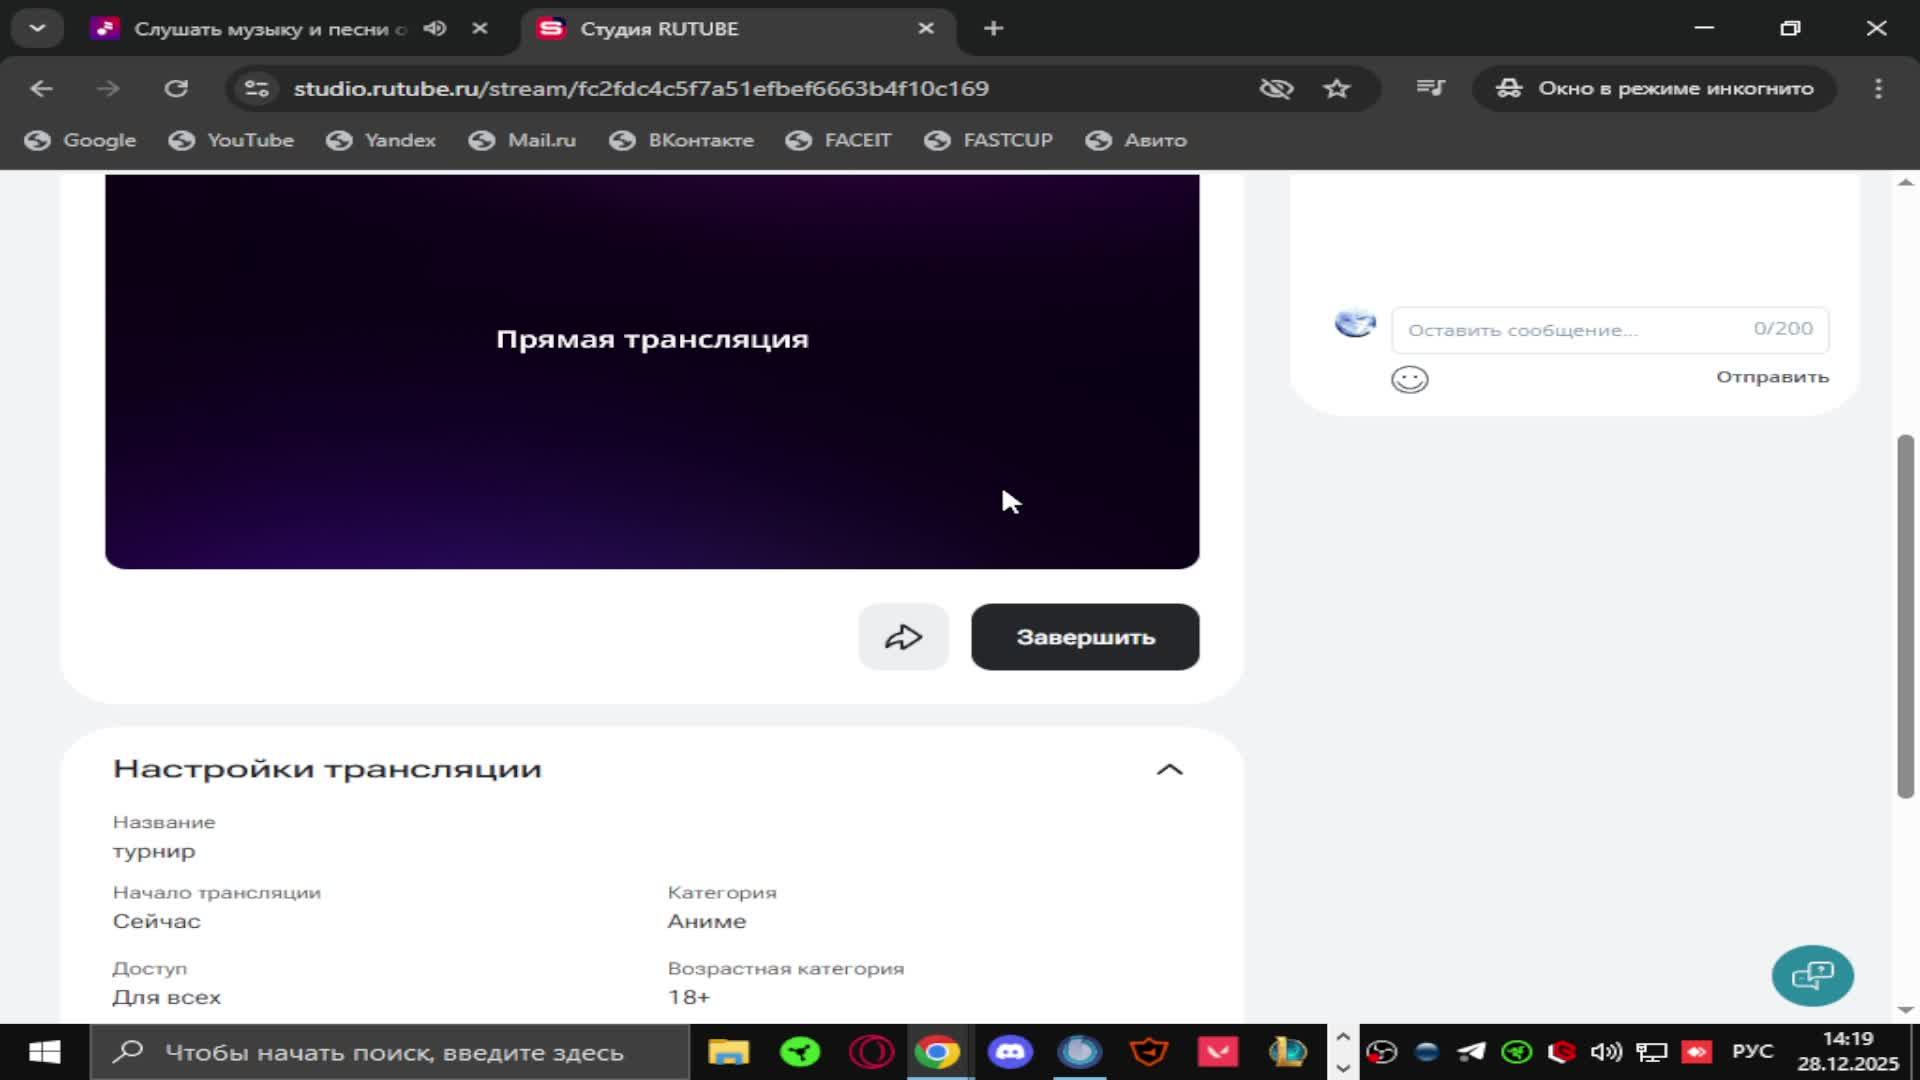Open the Discord app from the taskbar

1010,1052
